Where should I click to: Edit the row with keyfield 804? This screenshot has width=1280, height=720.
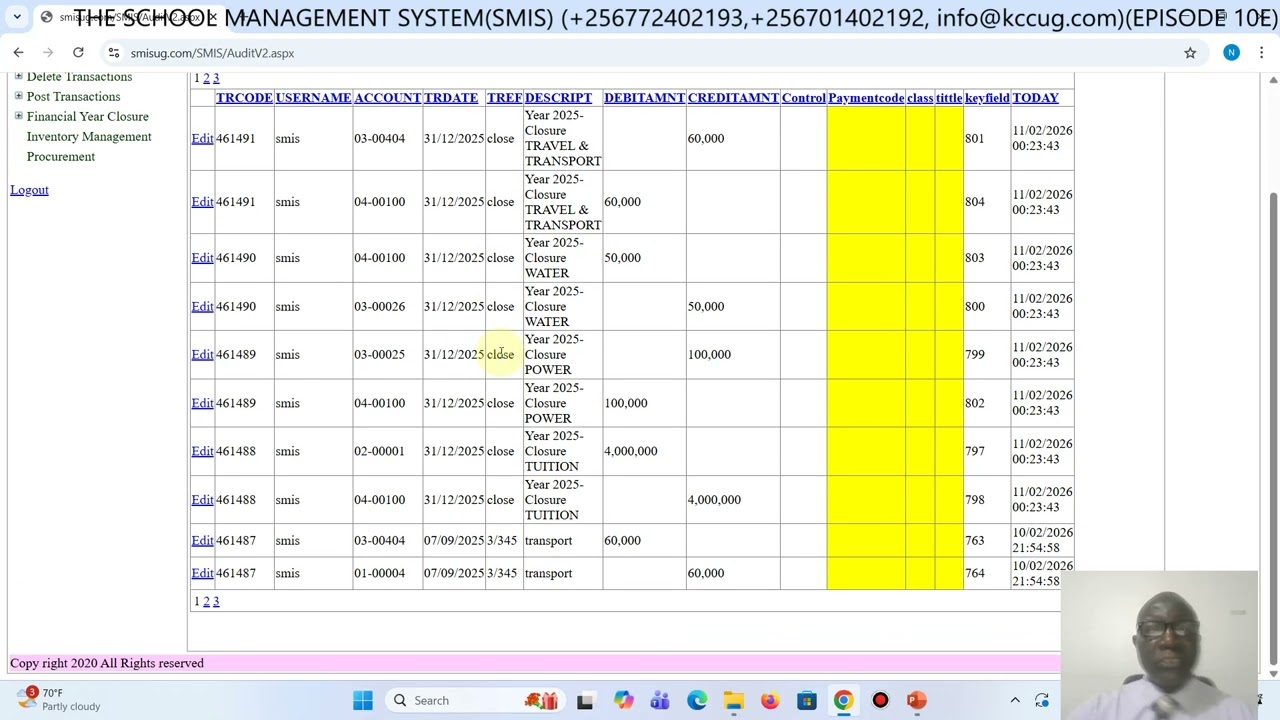(202, 202)
